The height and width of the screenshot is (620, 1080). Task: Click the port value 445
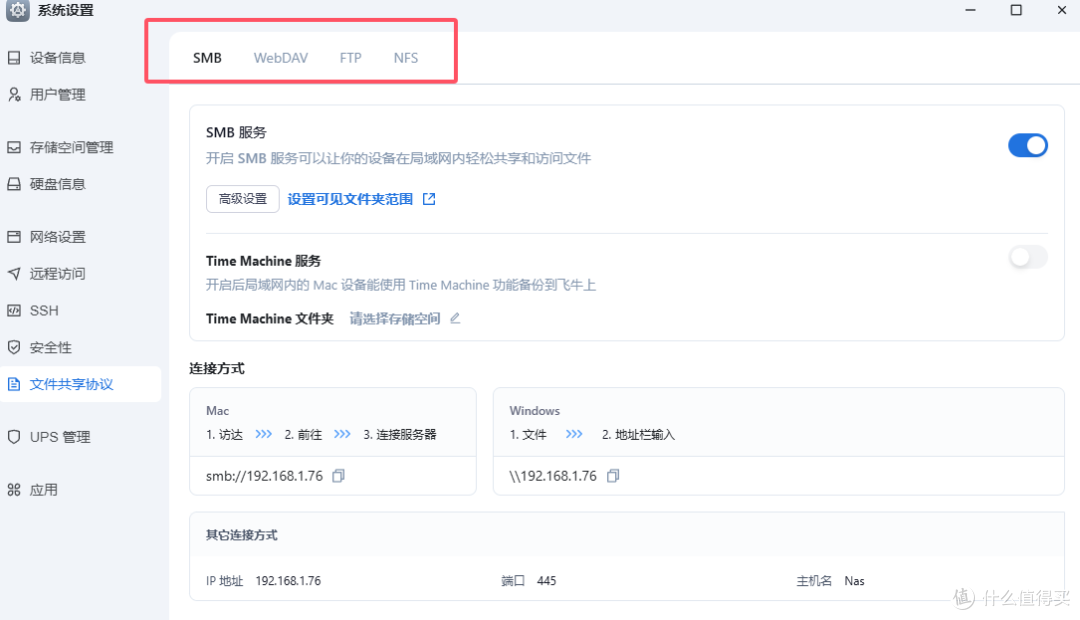point(546,581)
